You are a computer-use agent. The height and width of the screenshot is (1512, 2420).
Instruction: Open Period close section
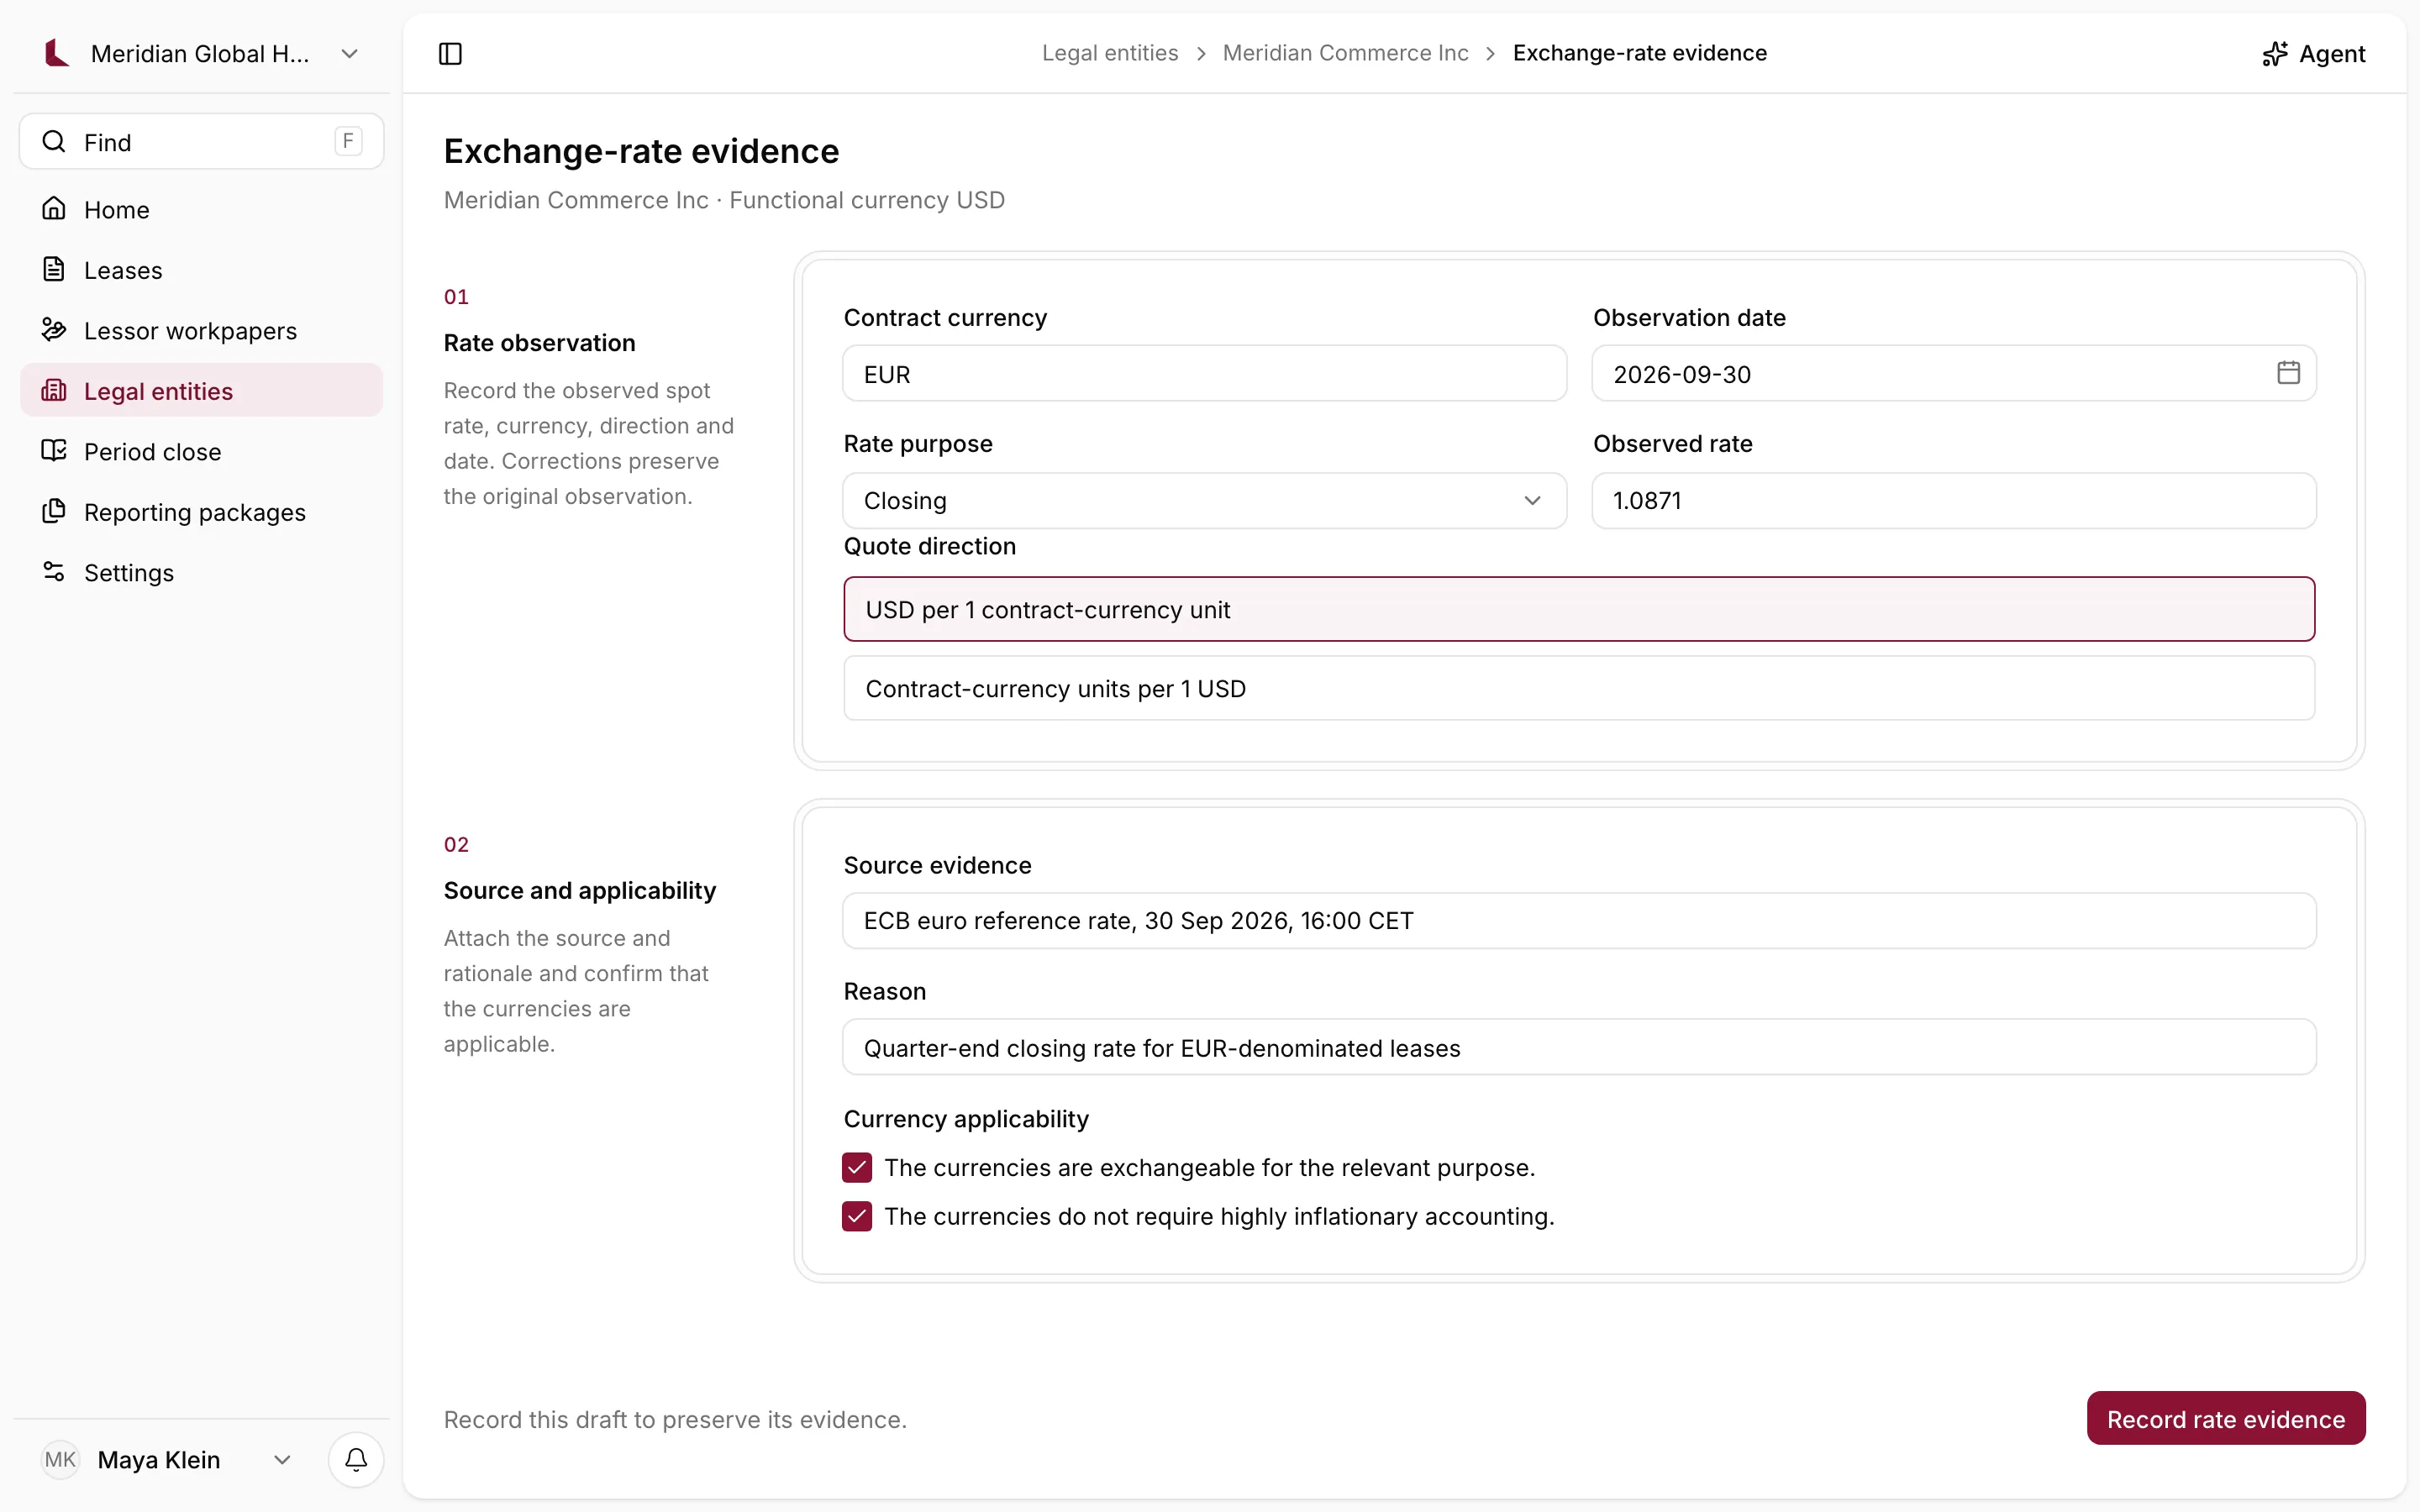201,451
